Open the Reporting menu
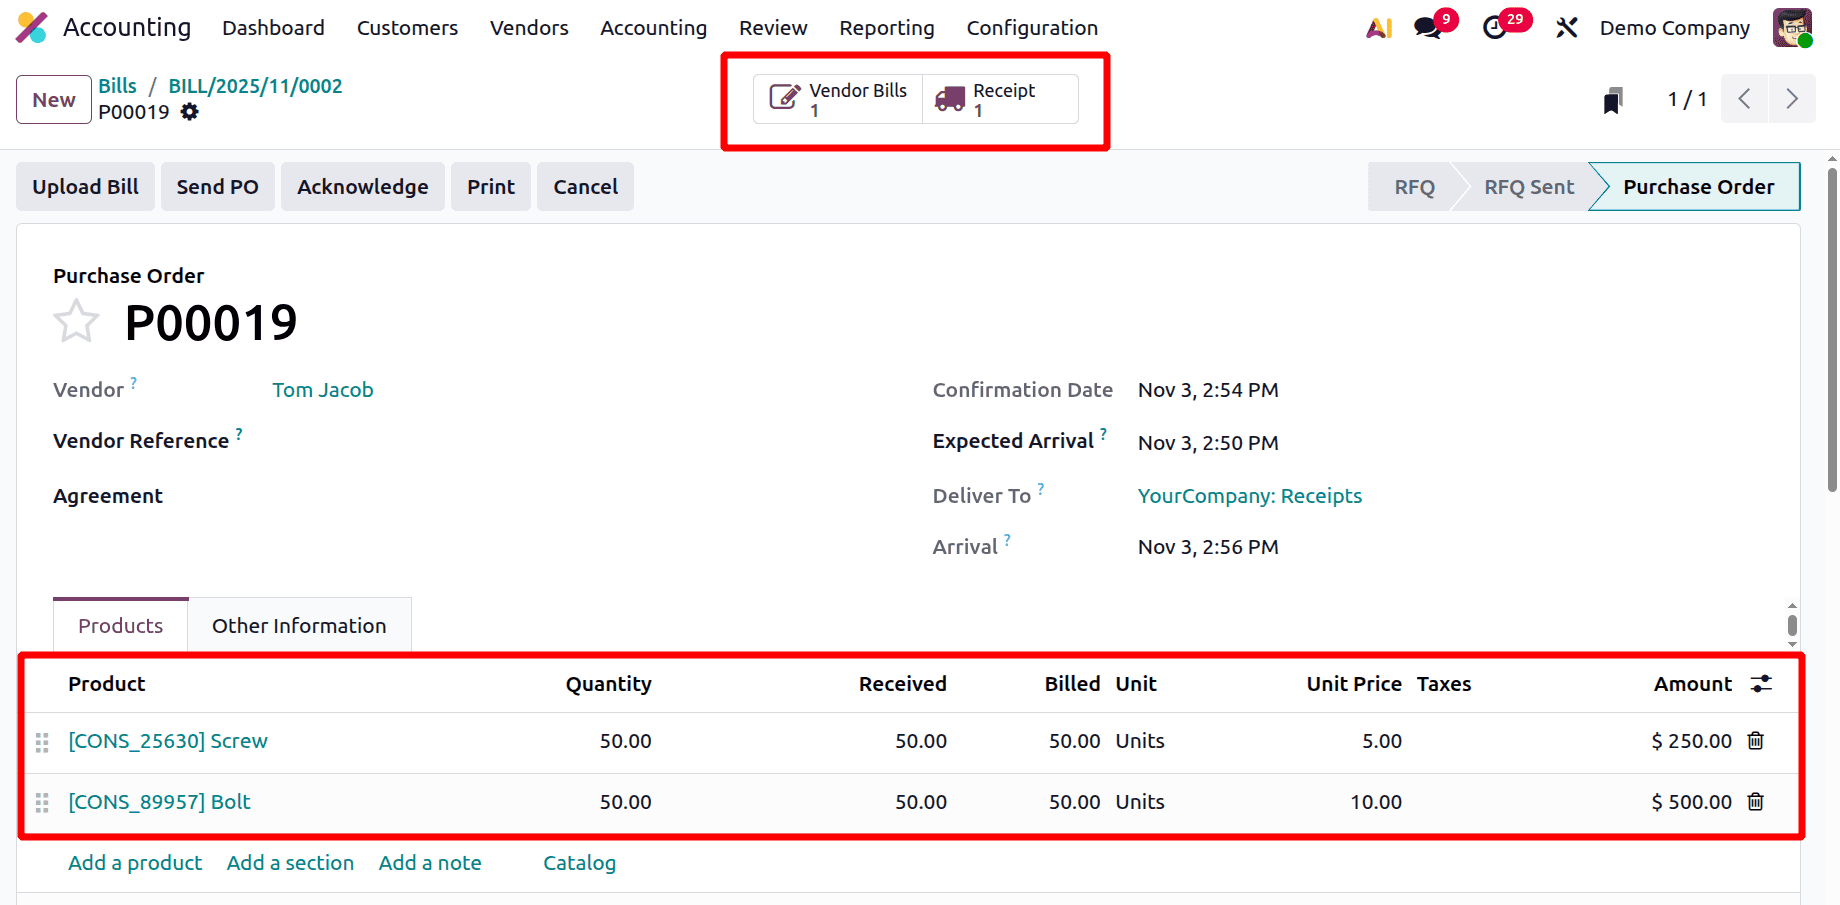1840x905 pixels. pos(886,28)
